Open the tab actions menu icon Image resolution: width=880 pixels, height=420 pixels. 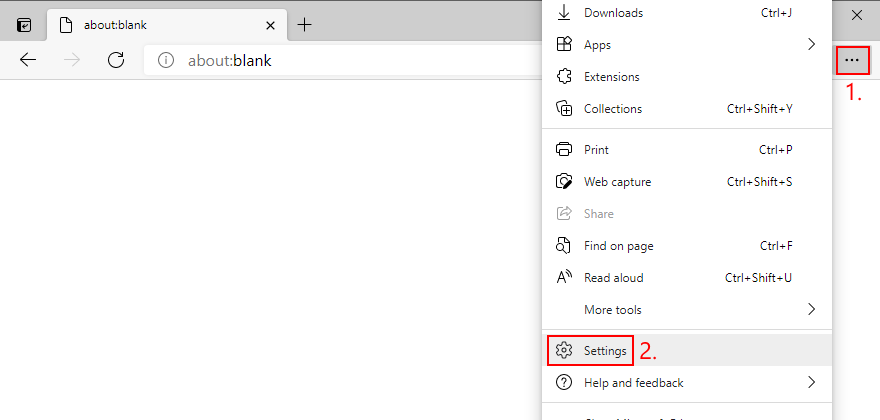coord(24,24)
